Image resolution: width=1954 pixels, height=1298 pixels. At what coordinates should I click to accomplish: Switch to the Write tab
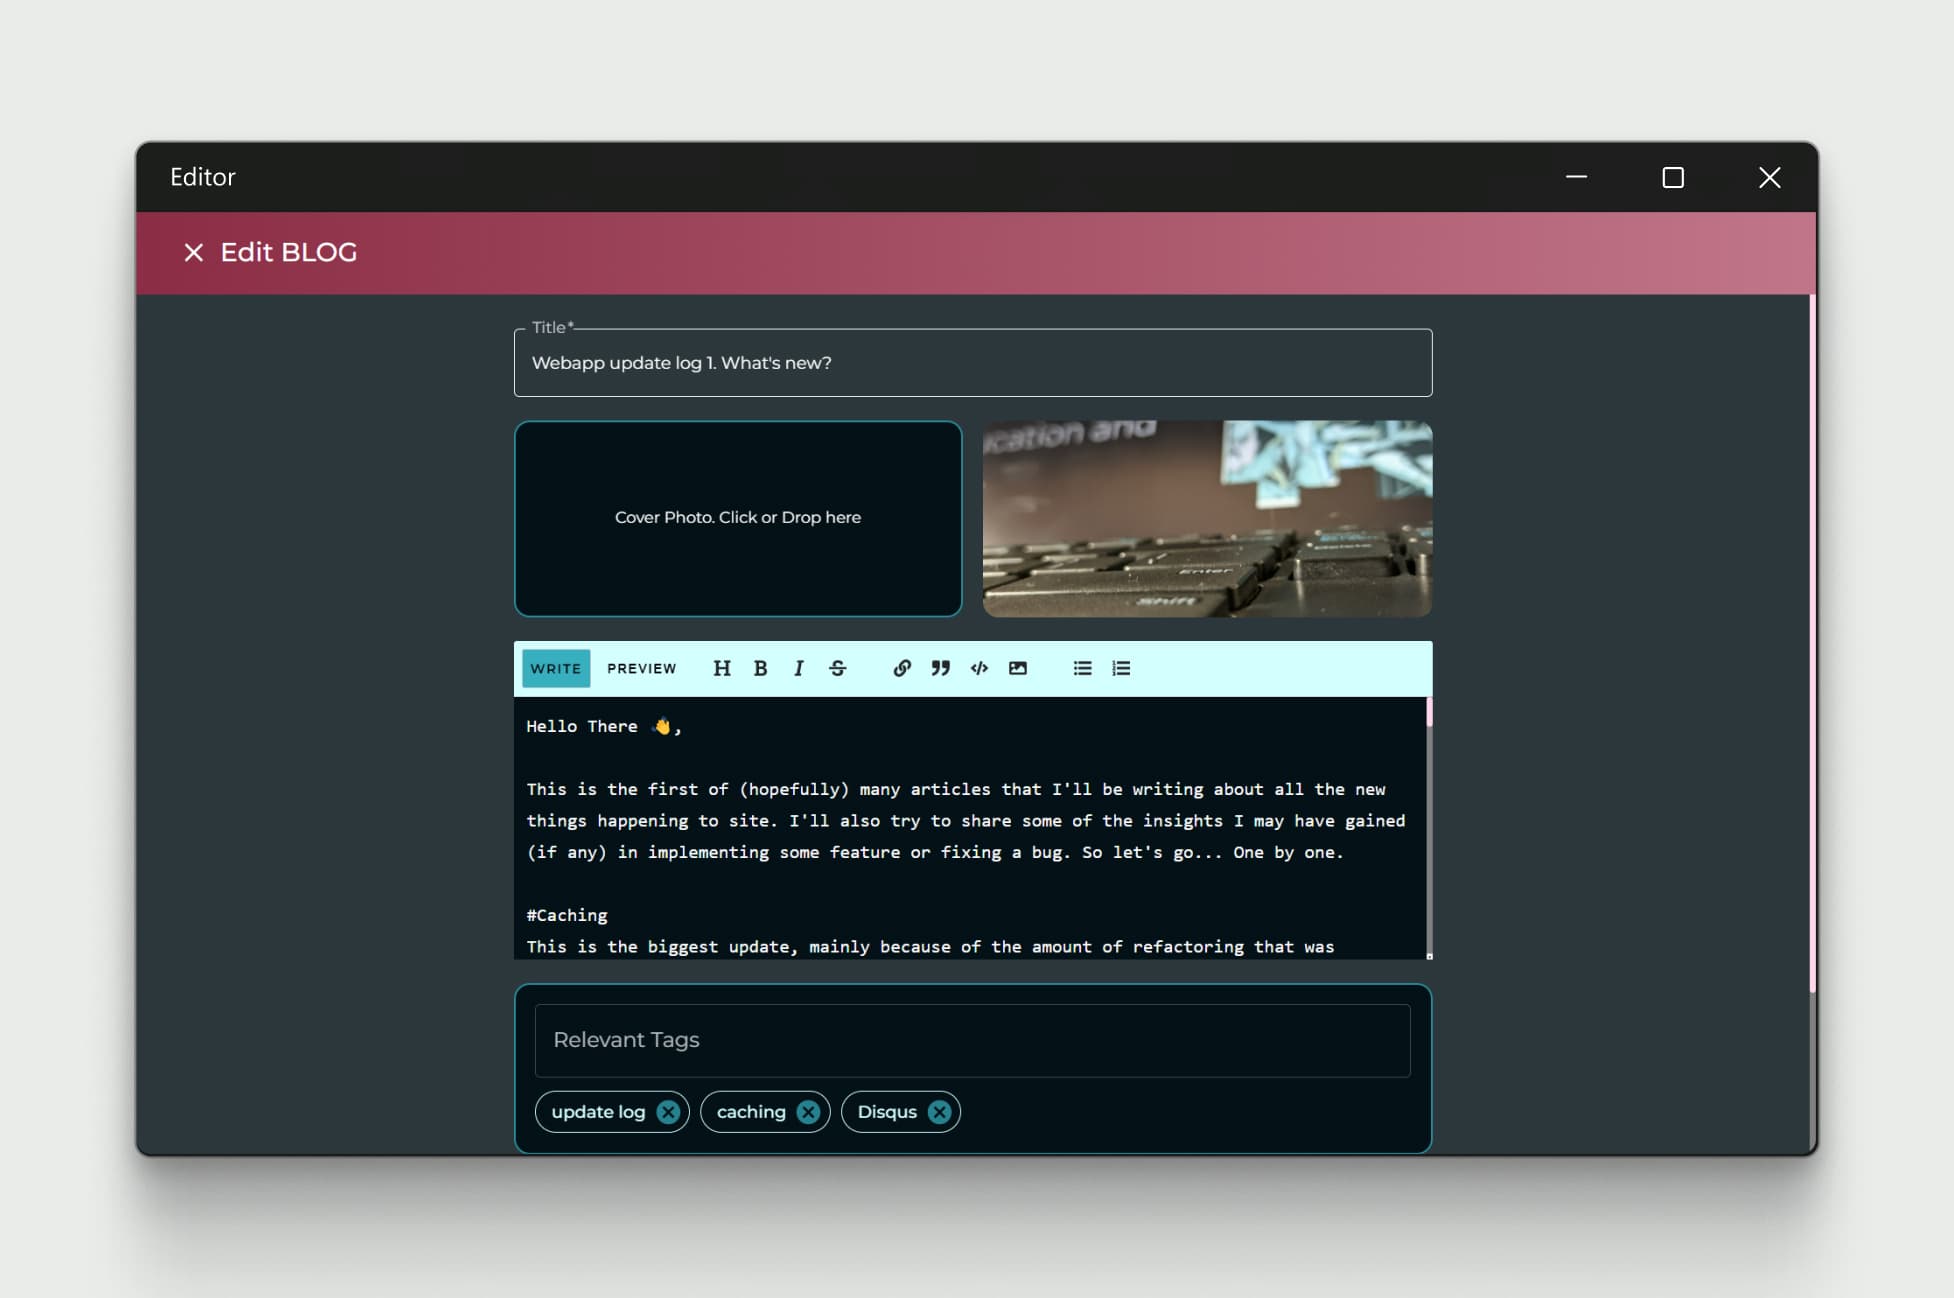point(556,668)
